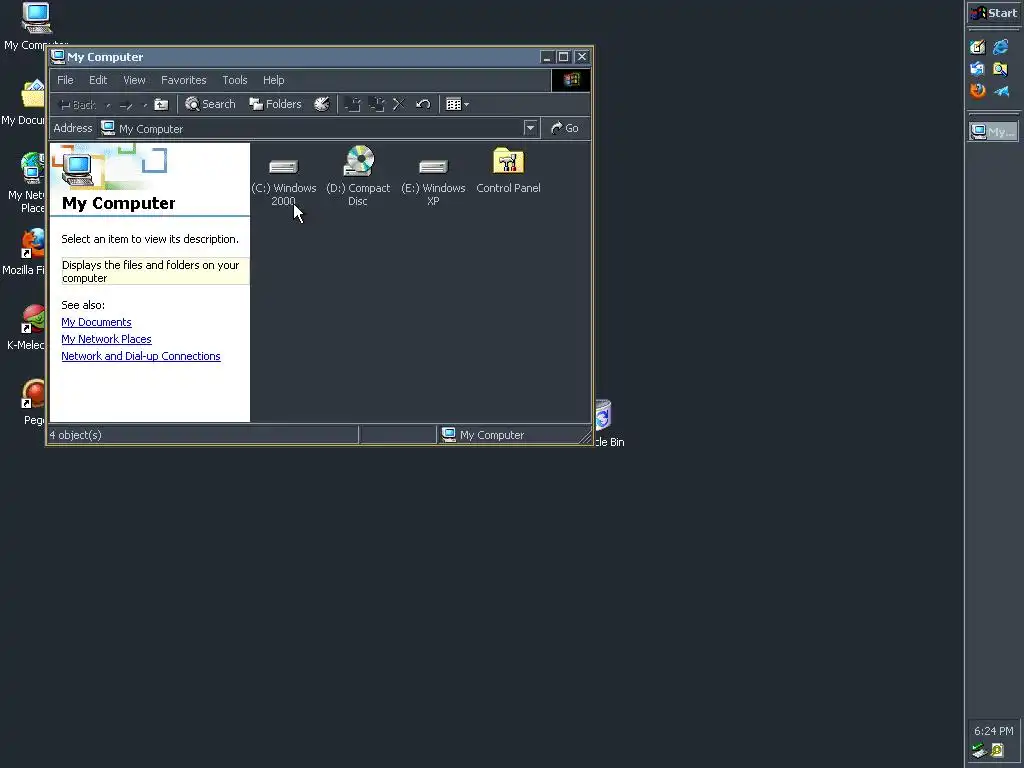The width and height of the screenshot is (1024, 768).
Task: Open the History toolbar icon
Action: coord(322,104)
